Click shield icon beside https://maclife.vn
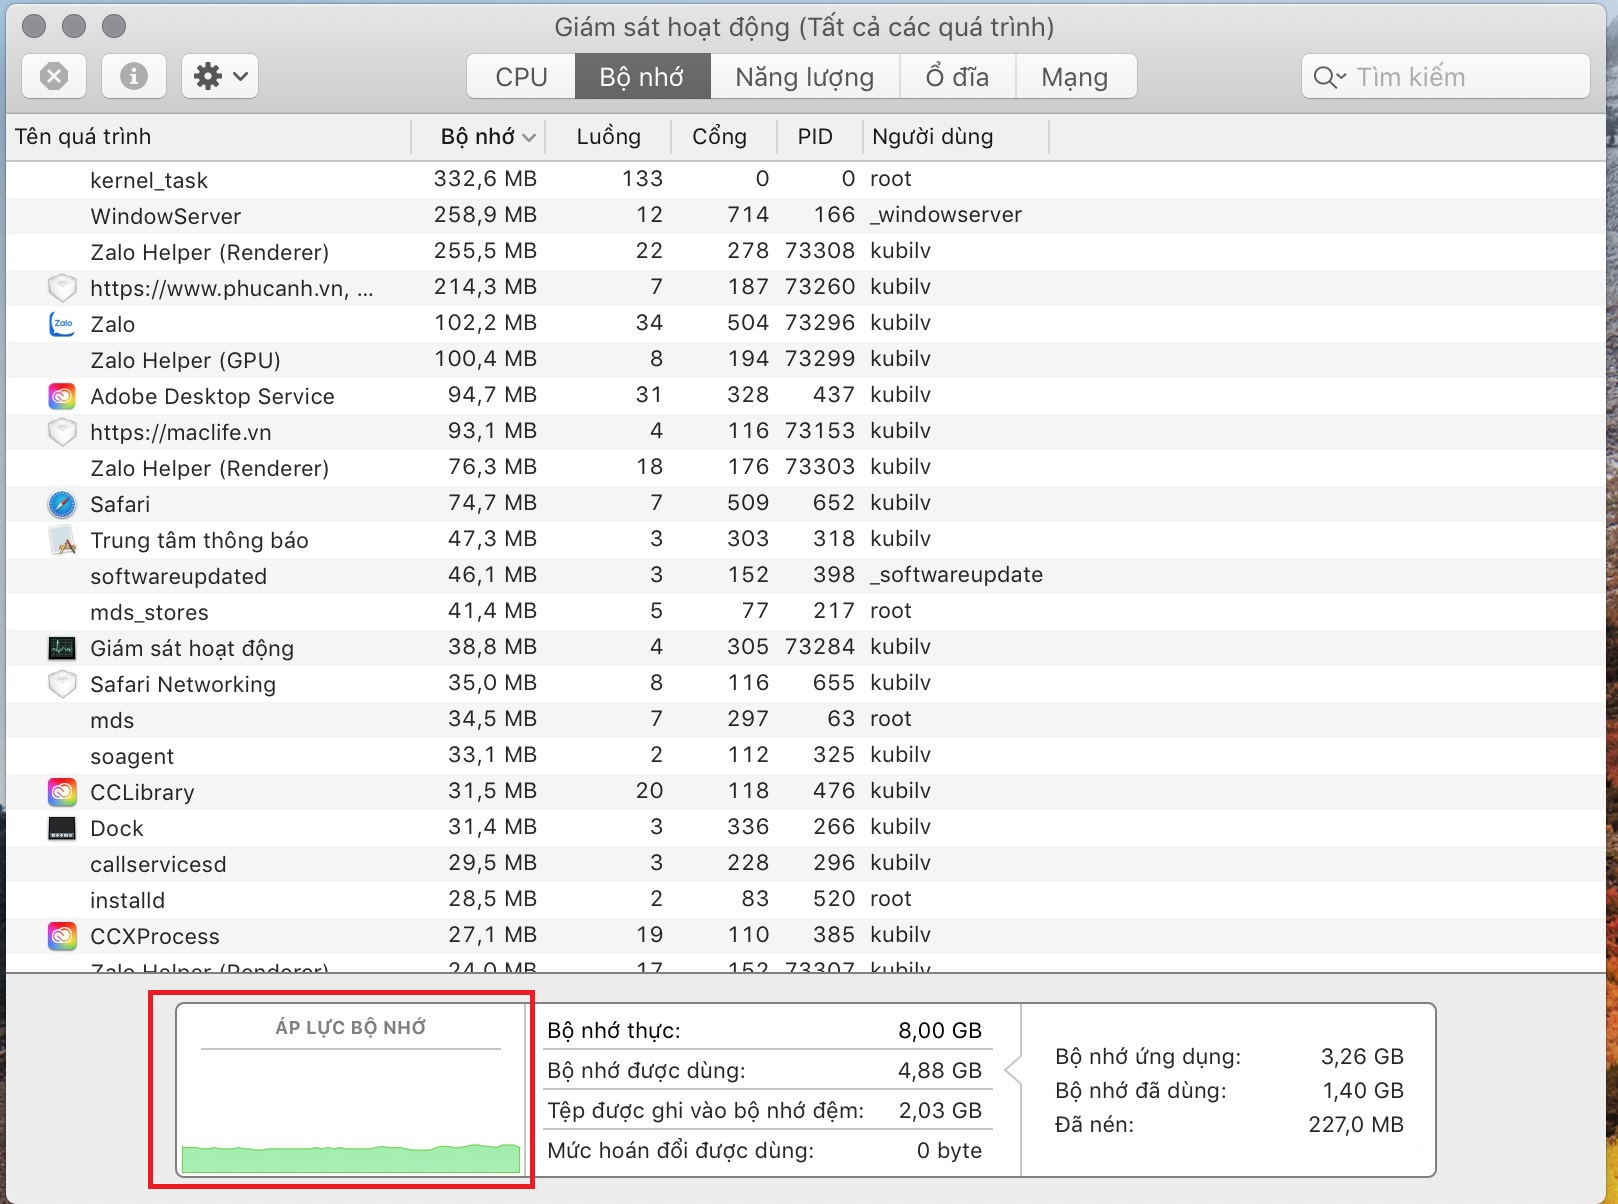The width and height of the screenshot is (1618, 1204). click(62, 432)
